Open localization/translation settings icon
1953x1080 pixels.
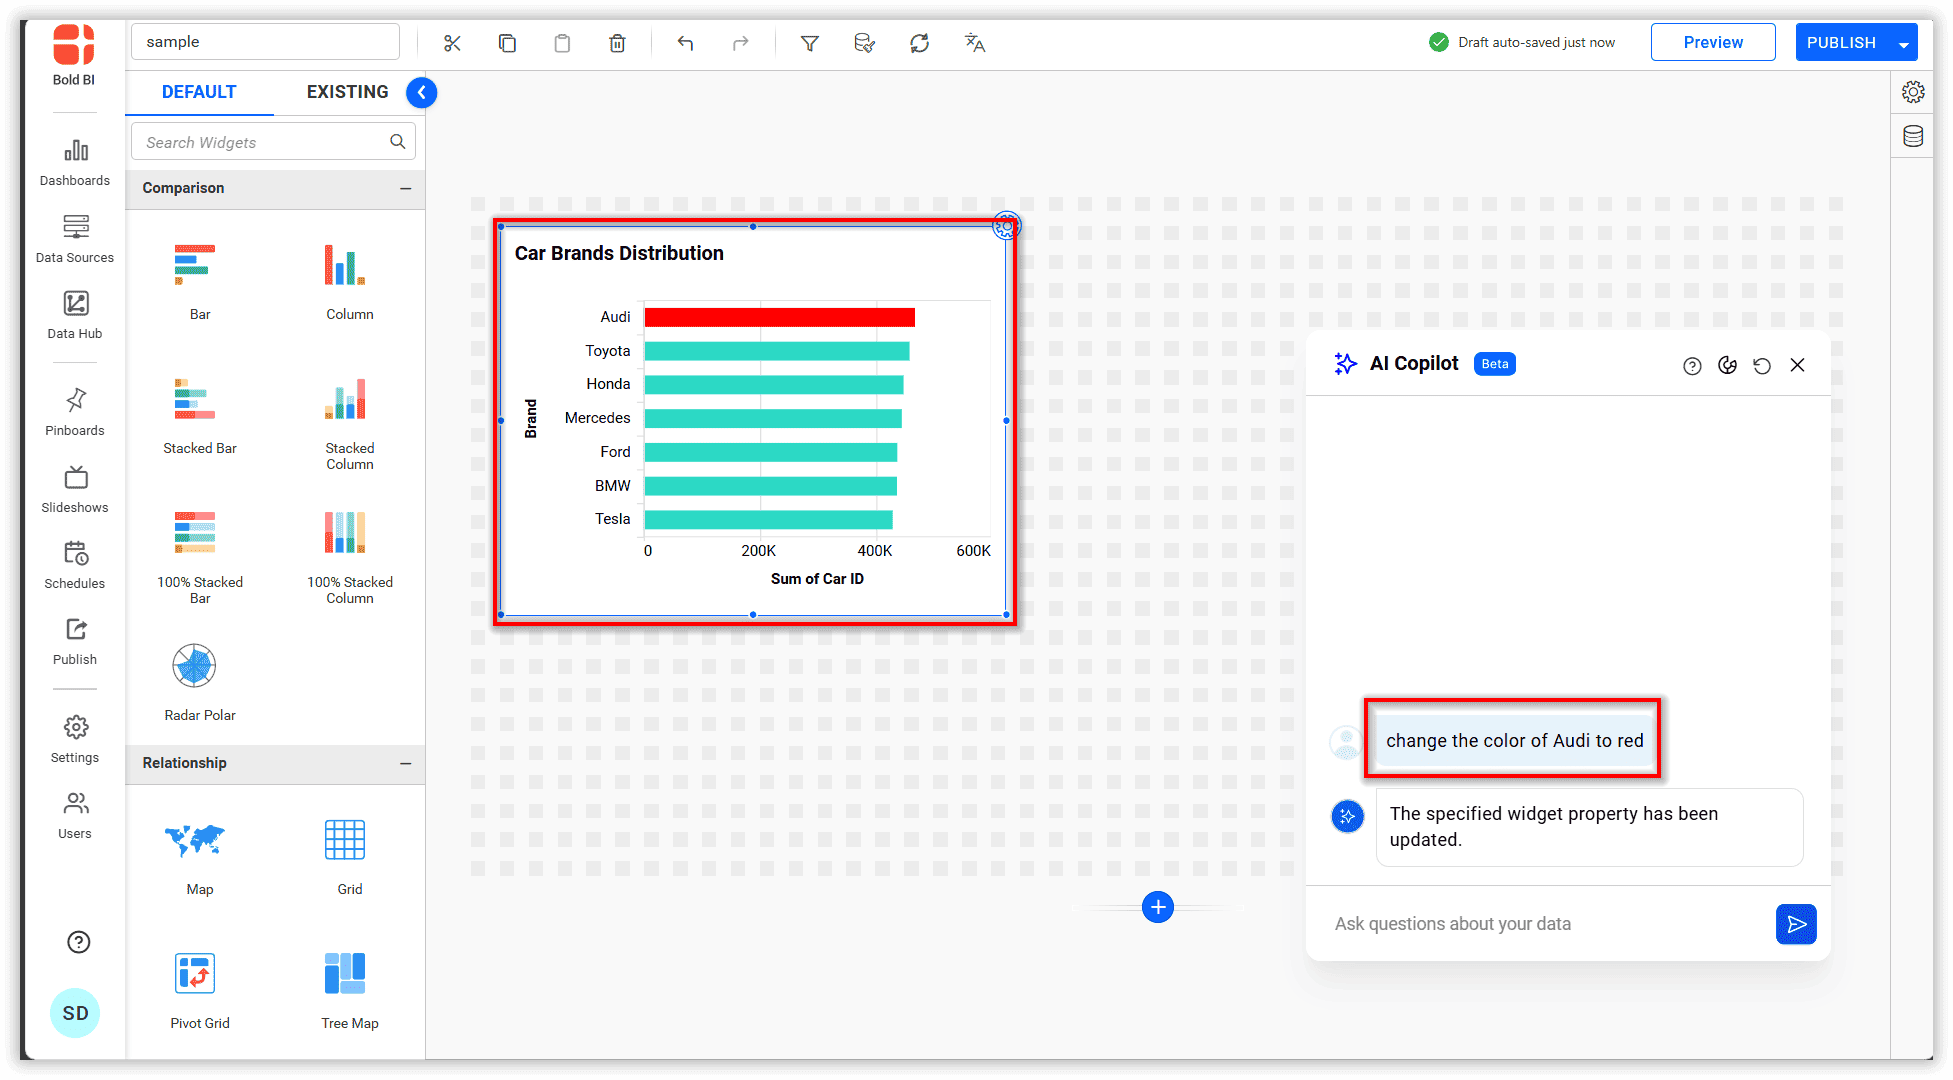coord(973,43)
